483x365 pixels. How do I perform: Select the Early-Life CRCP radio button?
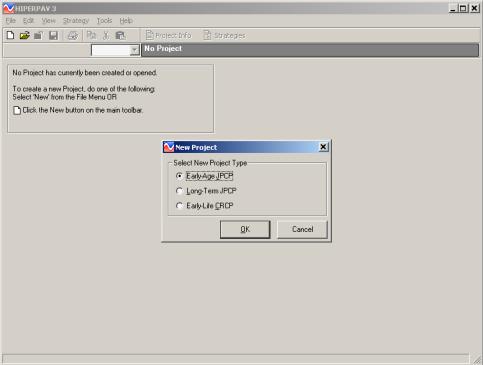tap(179, 206)
